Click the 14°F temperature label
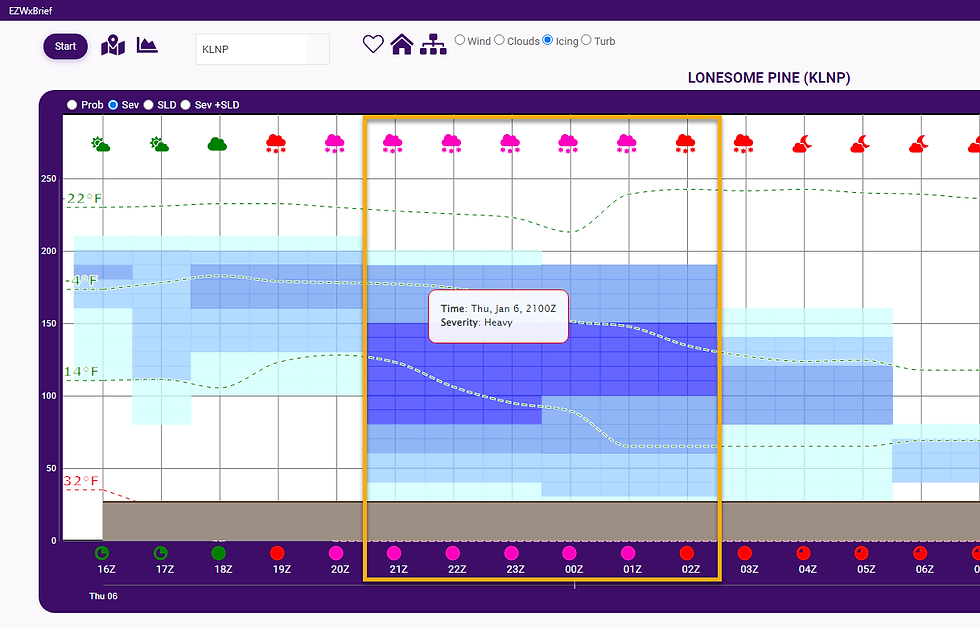 click(81, 372)
